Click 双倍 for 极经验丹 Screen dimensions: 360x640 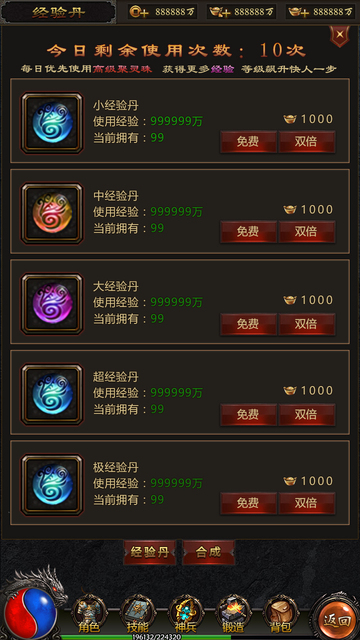pos(307,503)
